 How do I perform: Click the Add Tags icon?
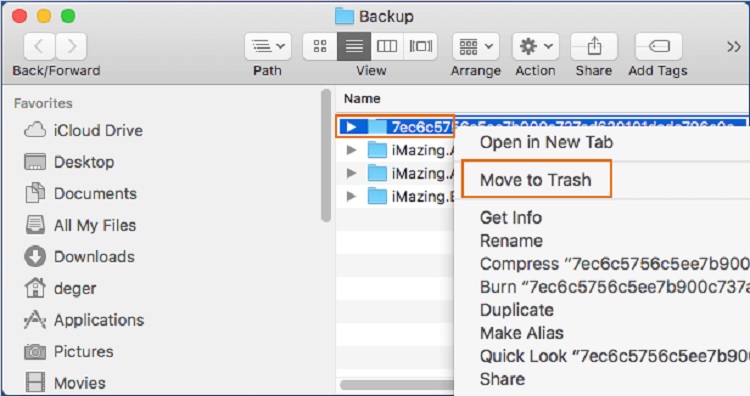(658, 46)
